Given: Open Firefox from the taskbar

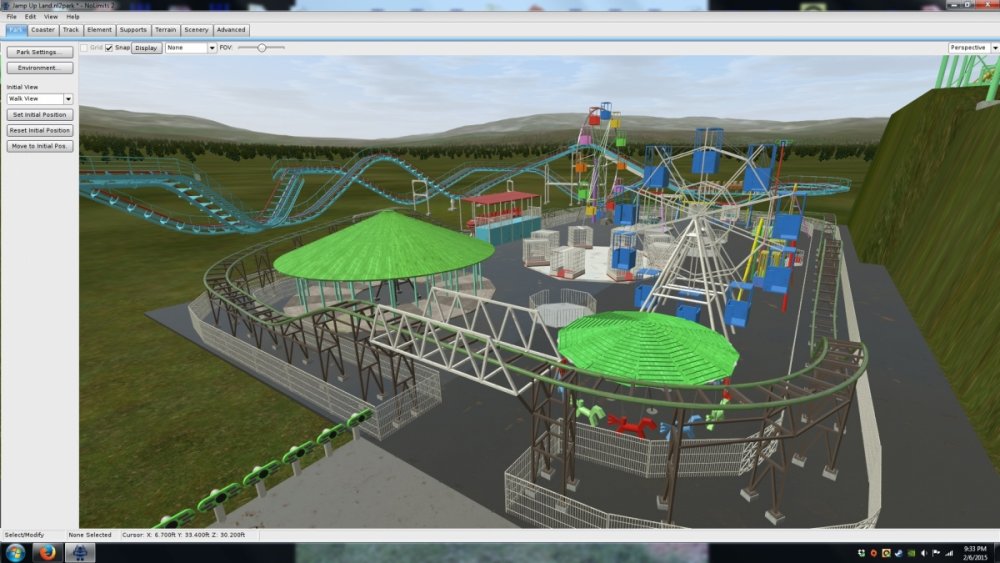Looking at the screenshot, I should coord(47,553).
